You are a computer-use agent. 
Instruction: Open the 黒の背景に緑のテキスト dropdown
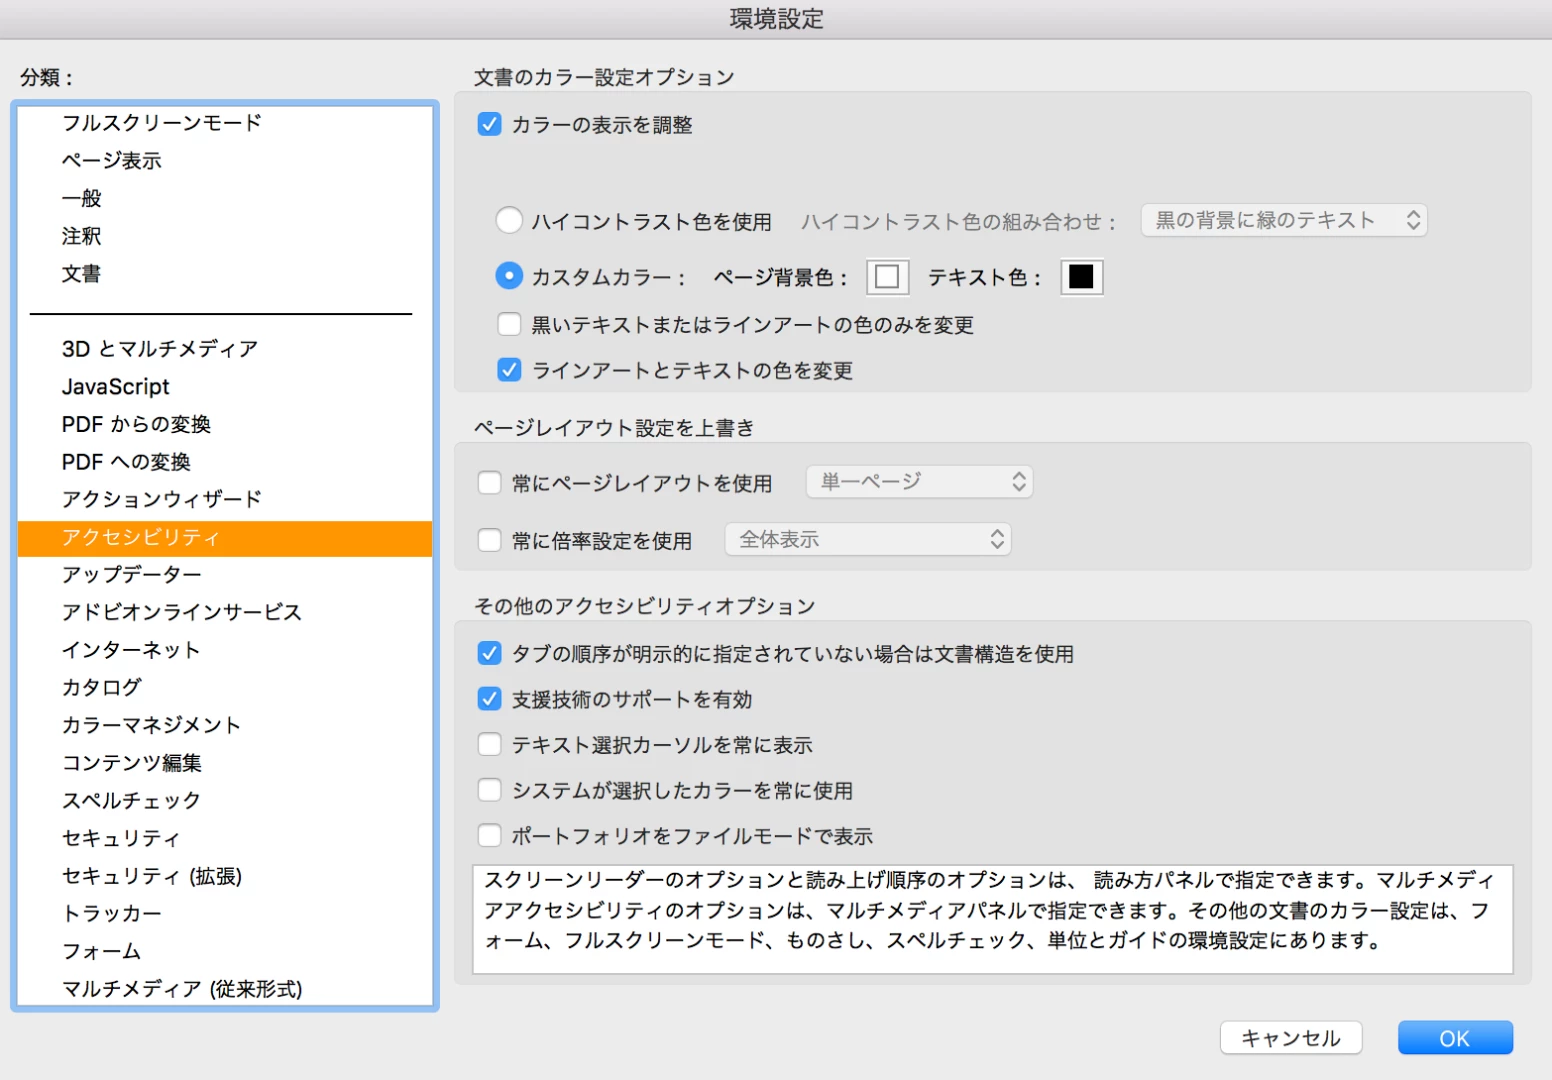(x=1284, y=220)
